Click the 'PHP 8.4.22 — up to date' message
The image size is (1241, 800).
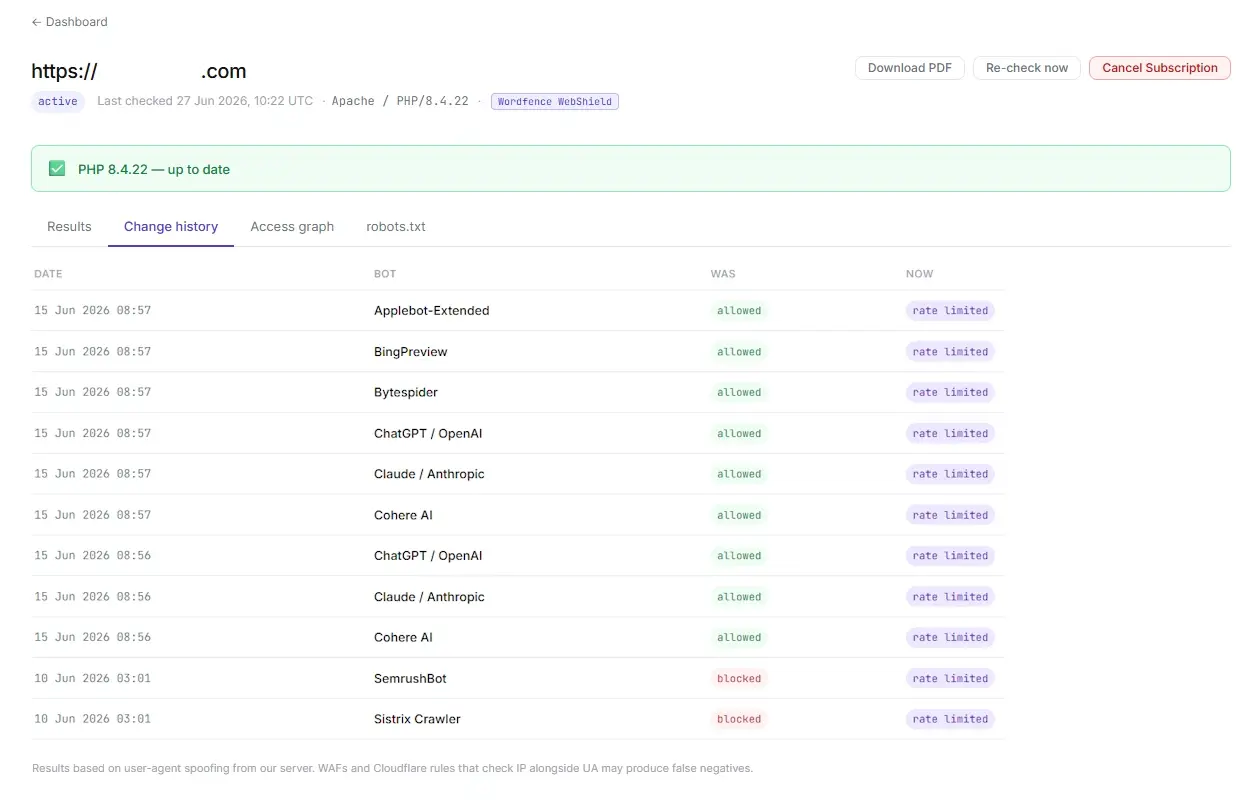tap(154, 169)
